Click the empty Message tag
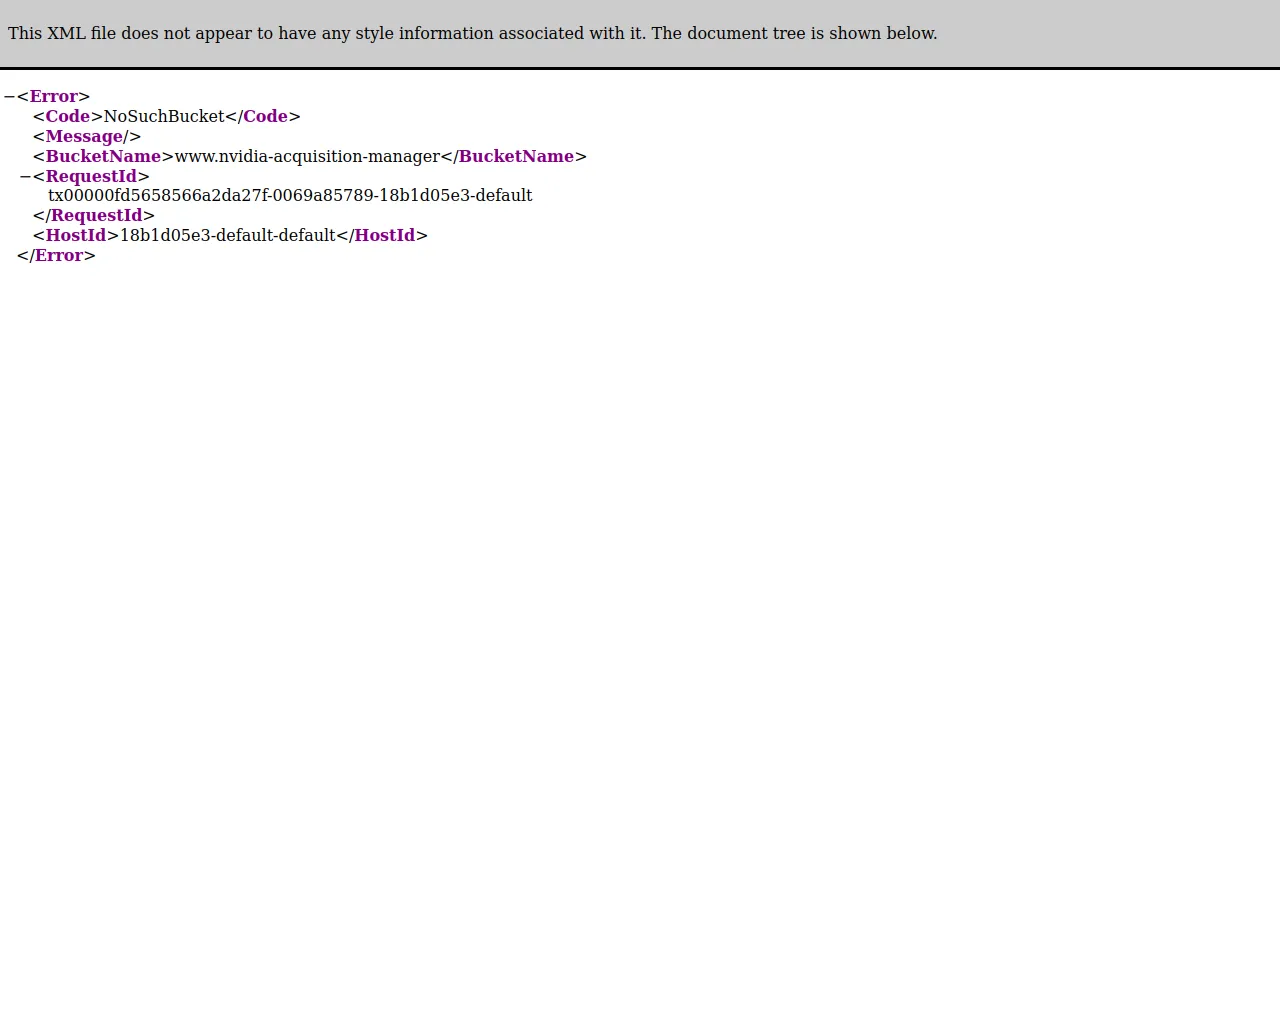 coord(87,137)
